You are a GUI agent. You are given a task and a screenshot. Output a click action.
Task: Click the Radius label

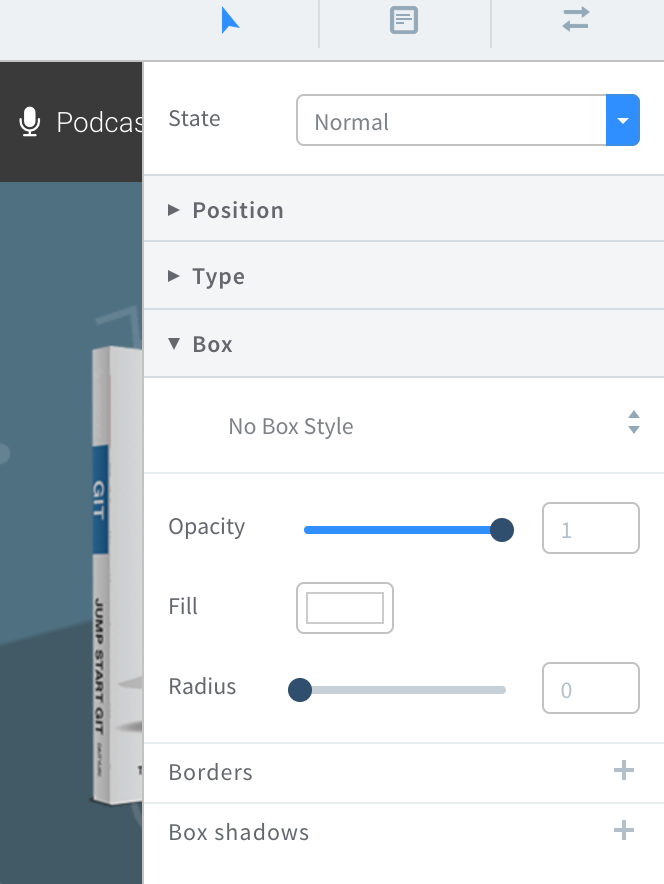(x=202, y=687)
